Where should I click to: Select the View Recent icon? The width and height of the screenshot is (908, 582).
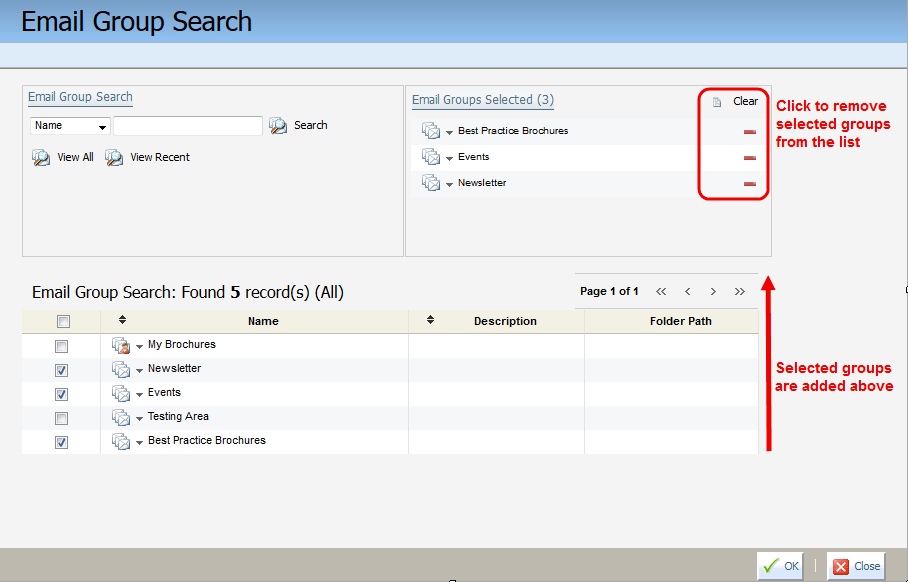click(115, 157)
